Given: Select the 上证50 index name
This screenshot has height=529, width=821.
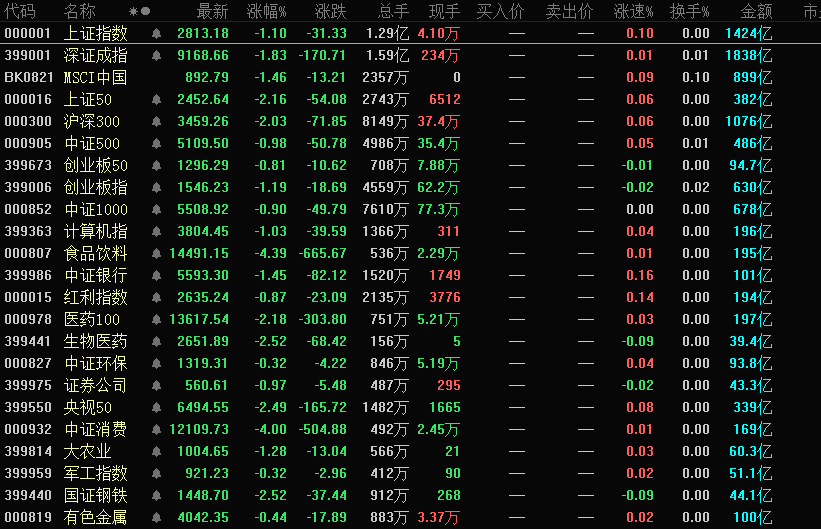Looking at the screenshot, I should 87,100.
